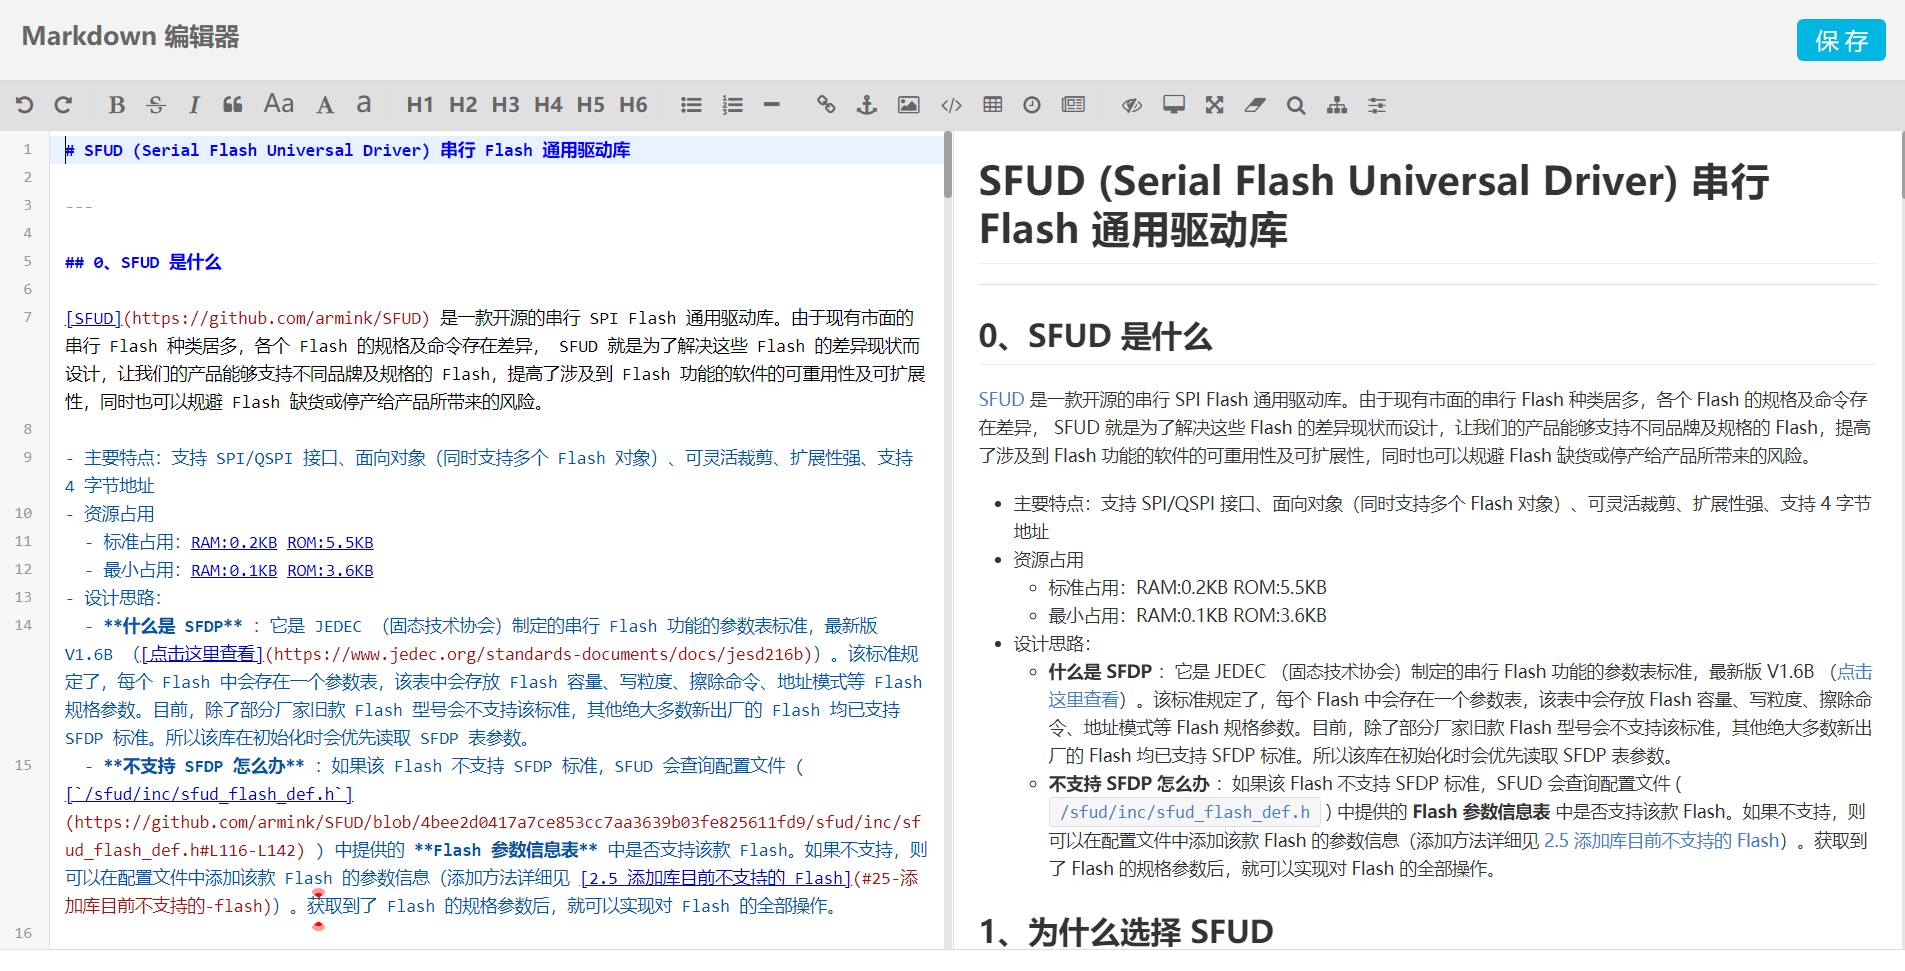1905x971 pixels.
Task: Toggle the live preview pane
Action: [x=1130, y=104]
